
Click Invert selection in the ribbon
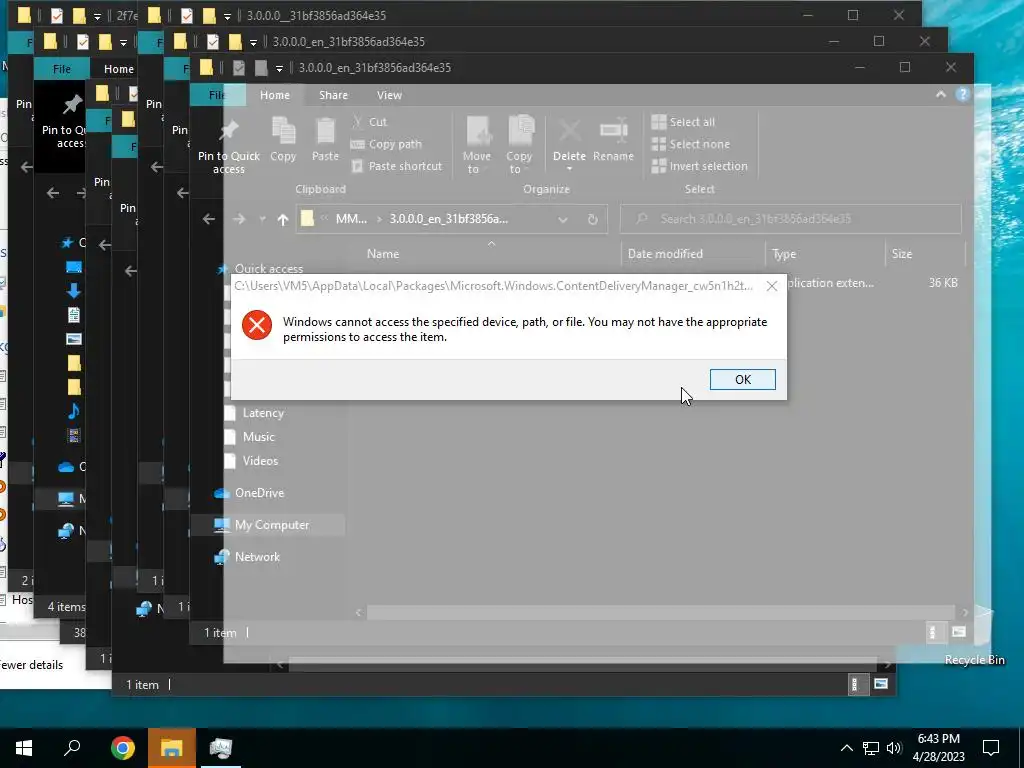[x=699, y=167]
